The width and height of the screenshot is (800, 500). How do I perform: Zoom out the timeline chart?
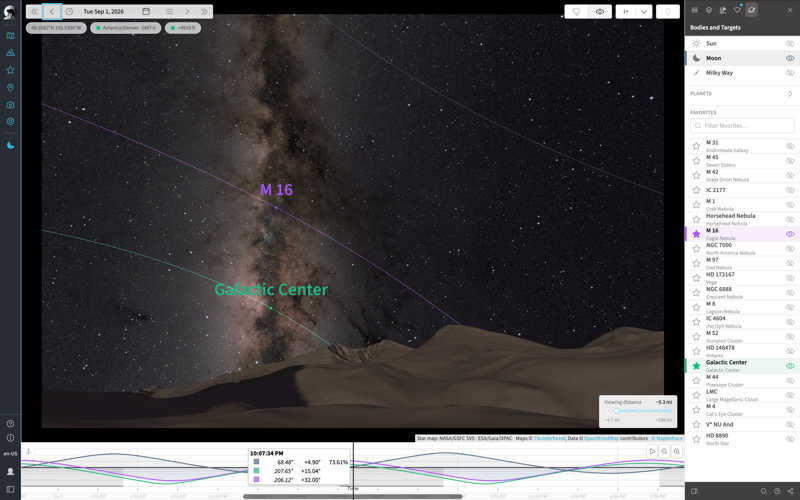[664, 451]
